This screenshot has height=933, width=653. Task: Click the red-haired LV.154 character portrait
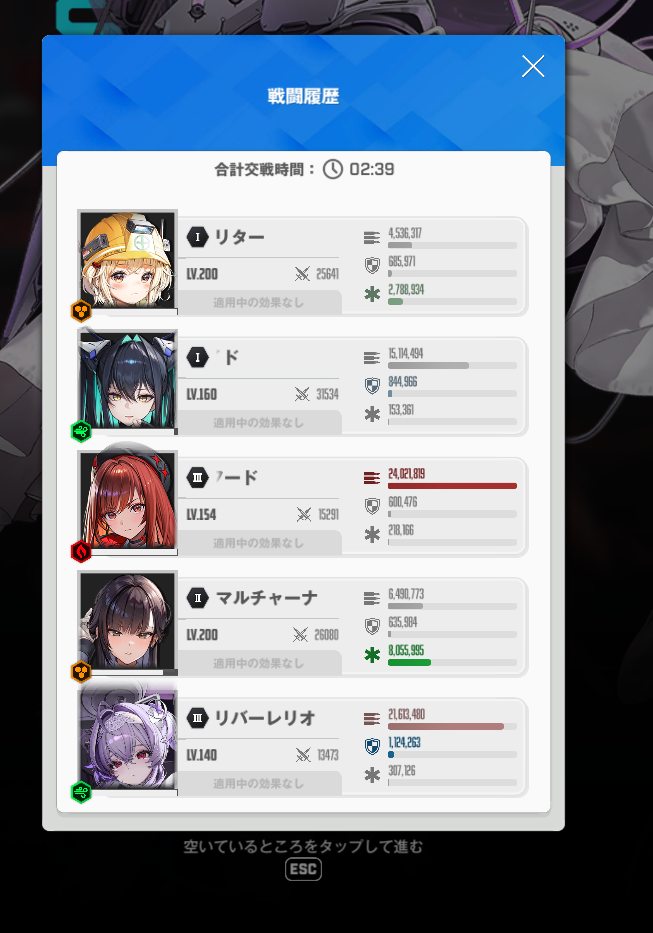coord(128,501)
